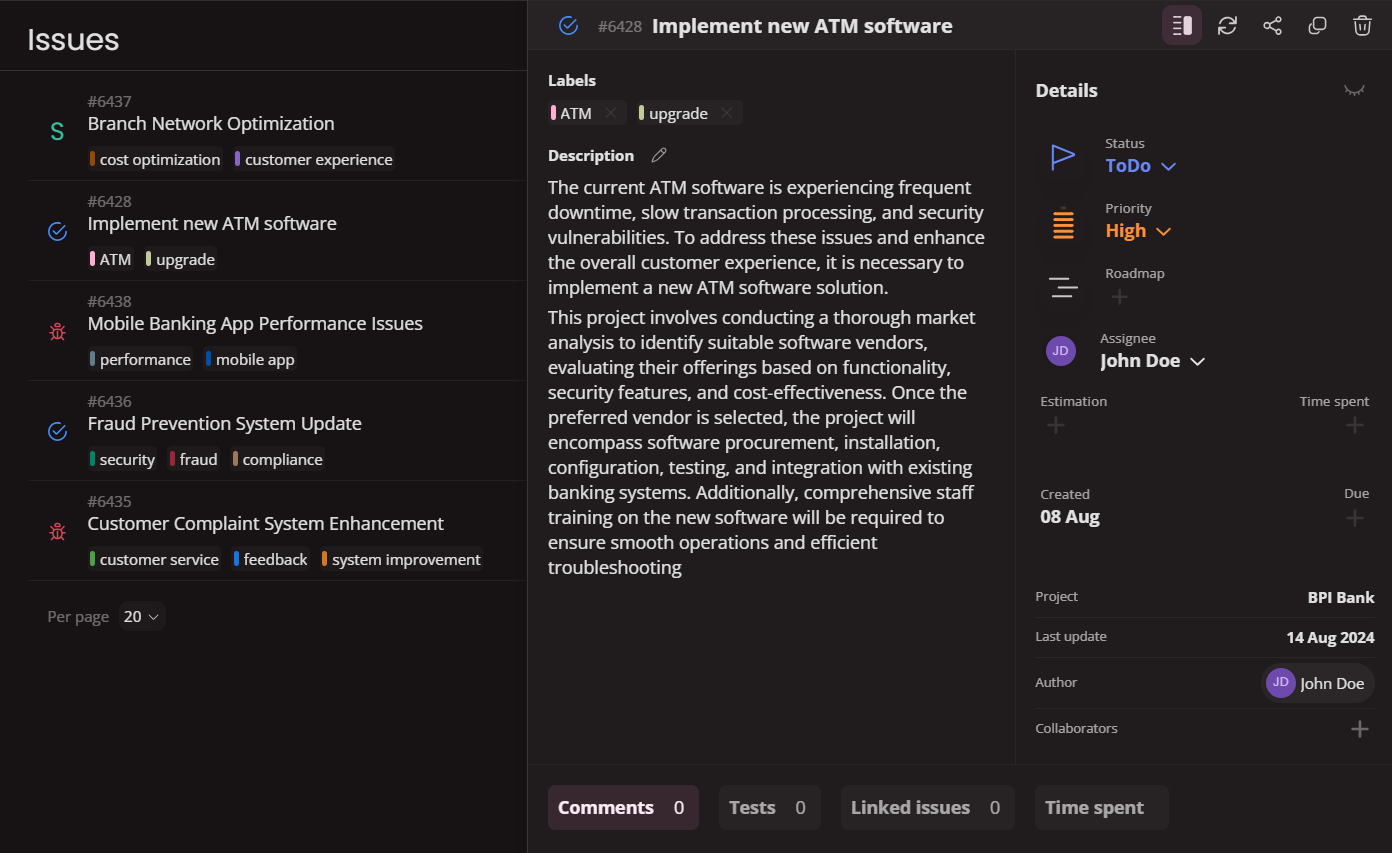Viewport: 1392px width, 853px height.
Task: Click the 14 Aug 2024 last update
Action: coord(1330,637)
